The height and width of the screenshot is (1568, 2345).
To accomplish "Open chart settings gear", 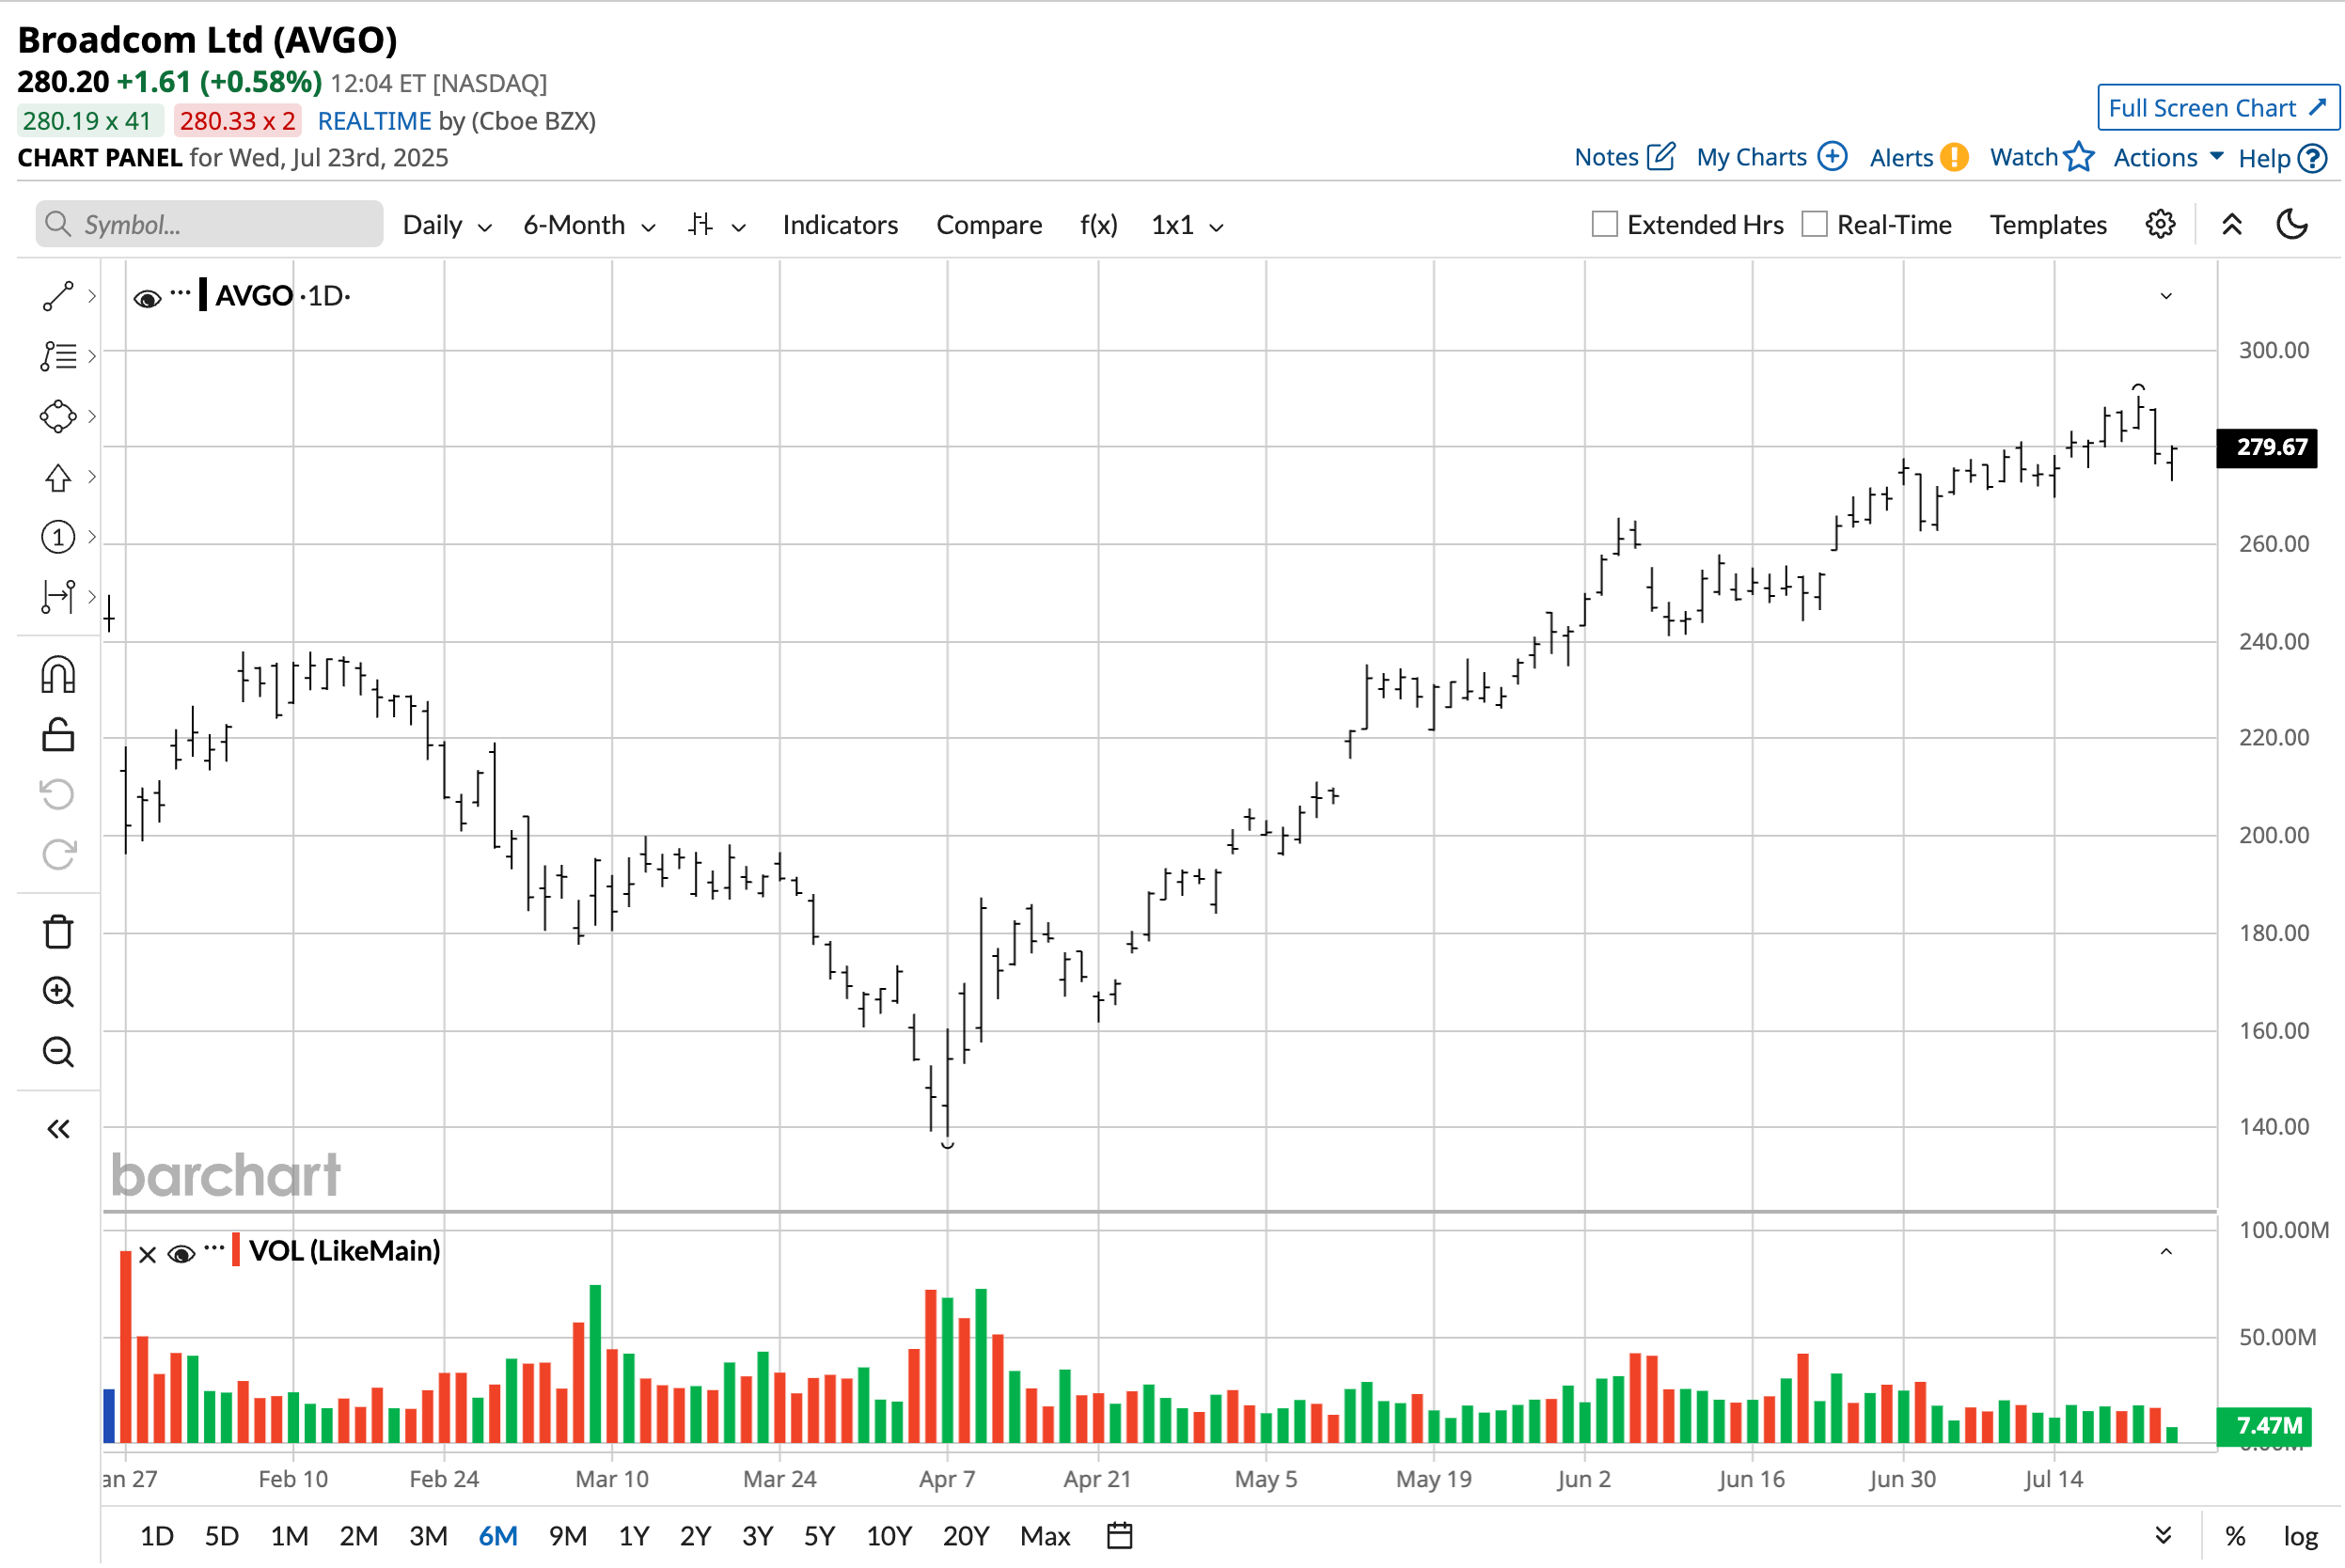I will tap(2160, 224).
